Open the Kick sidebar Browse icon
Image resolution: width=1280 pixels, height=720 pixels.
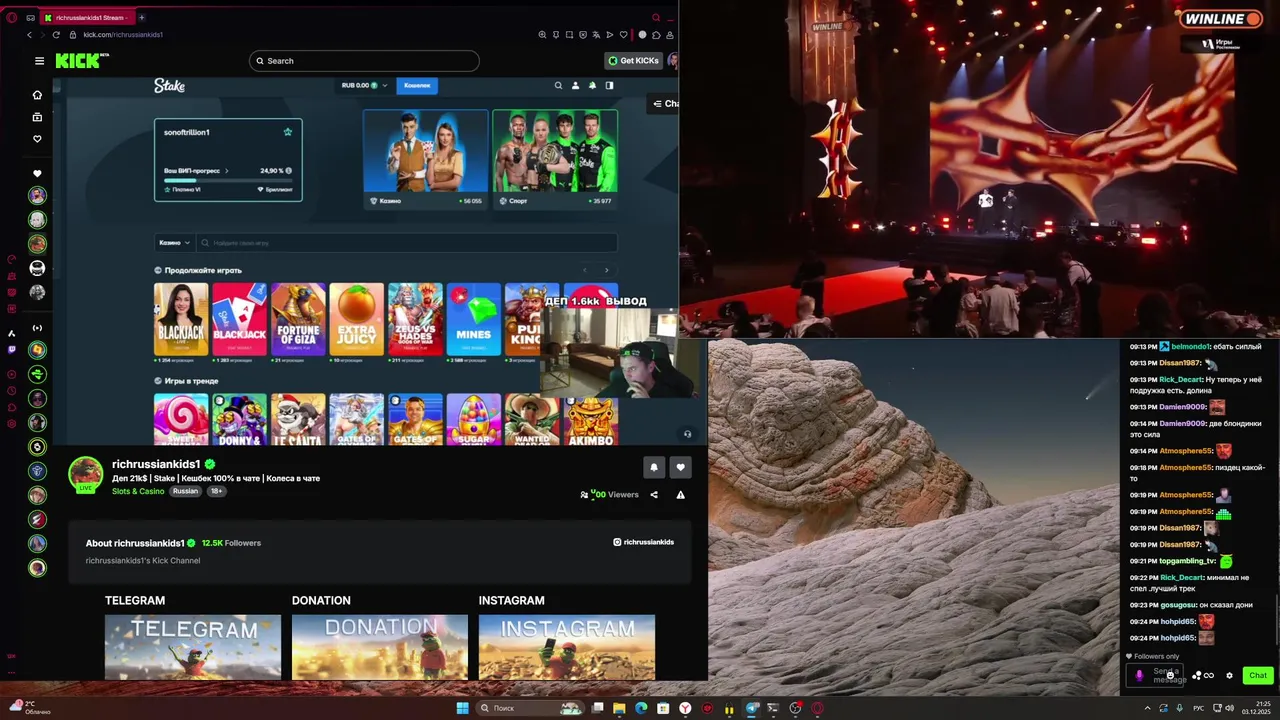[x=37, y=117]
